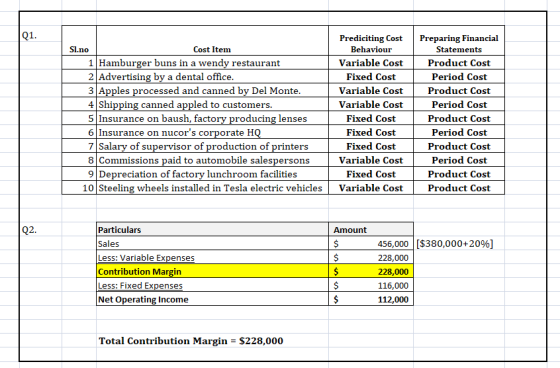
Task: Select the [$380,000+20%] note cell
Action: 455,244
